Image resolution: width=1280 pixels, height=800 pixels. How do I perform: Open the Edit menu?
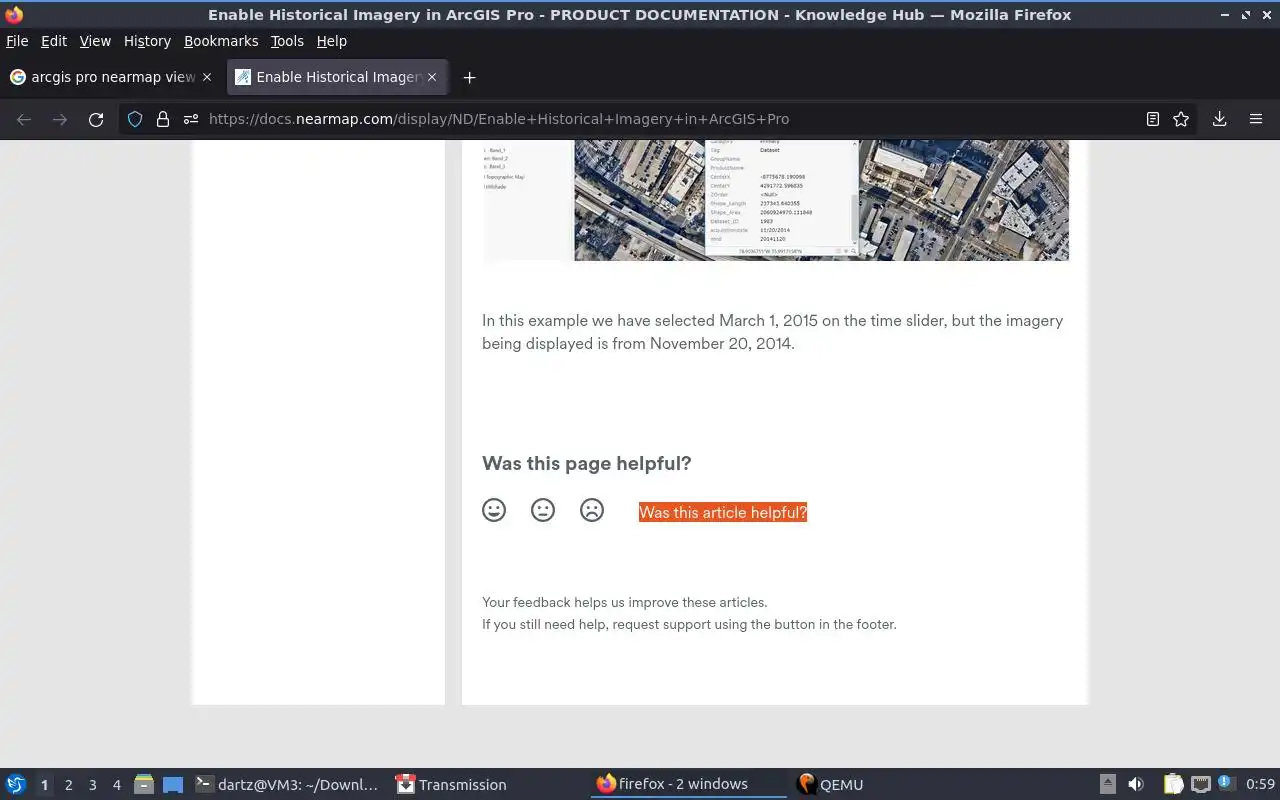pyautogui.click(x=54, y=41)
